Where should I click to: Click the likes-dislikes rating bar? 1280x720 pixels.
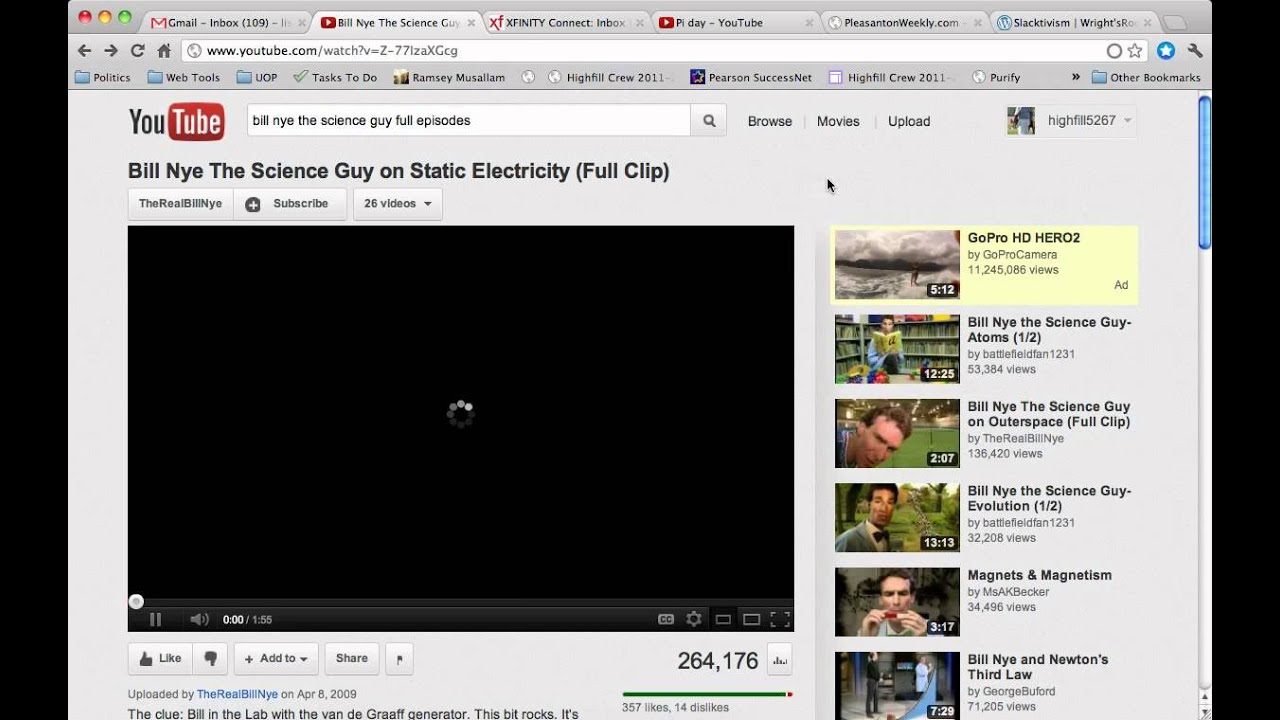(707, 694)
